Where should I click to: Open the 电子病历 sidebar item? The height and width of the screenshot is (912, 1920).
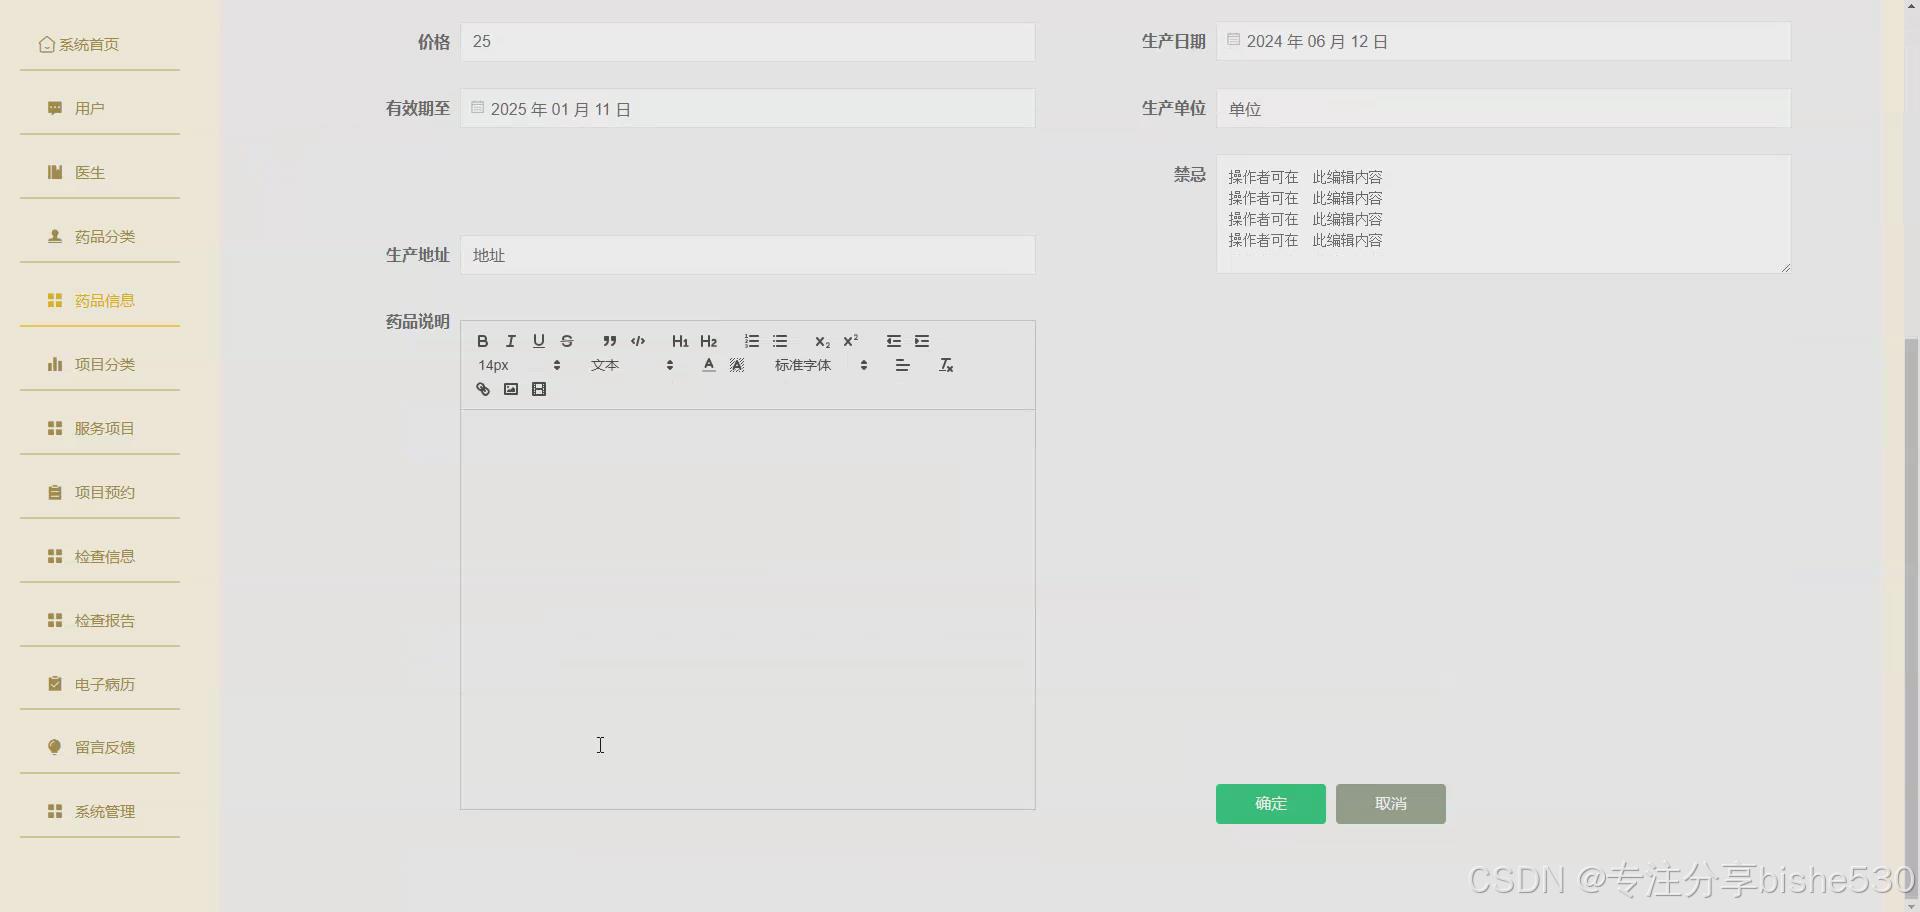coord(100,684)
